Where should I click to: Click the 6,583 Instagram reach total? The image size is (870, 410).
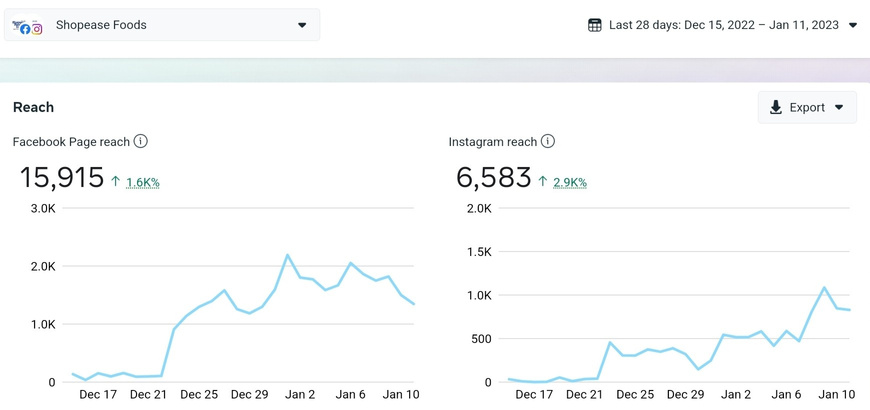[494, 178]
